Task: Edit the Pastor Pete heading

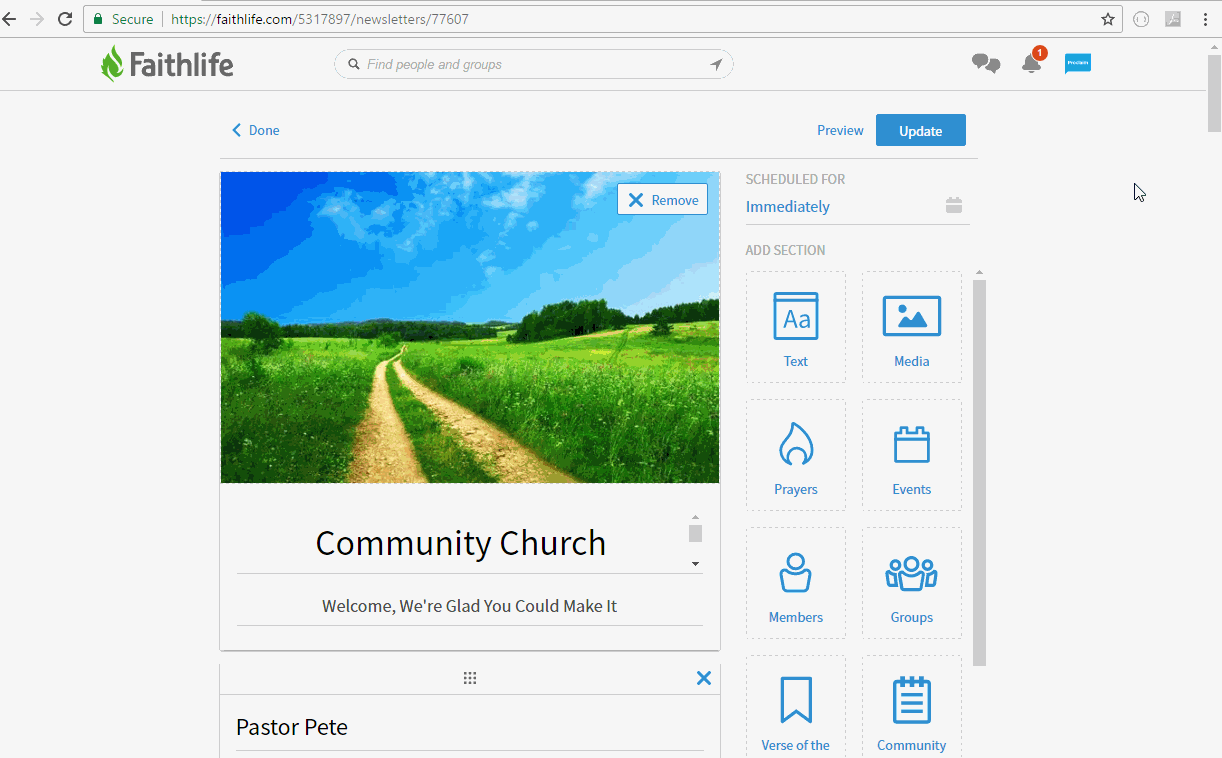Action: [x=470, y=727]
